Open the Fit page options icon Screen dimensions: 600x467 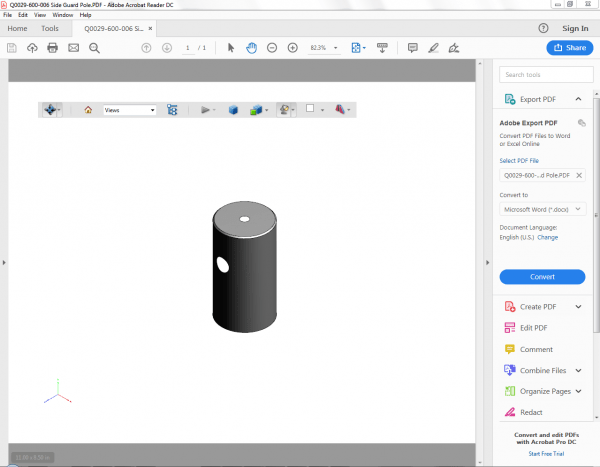coord(358,48)
